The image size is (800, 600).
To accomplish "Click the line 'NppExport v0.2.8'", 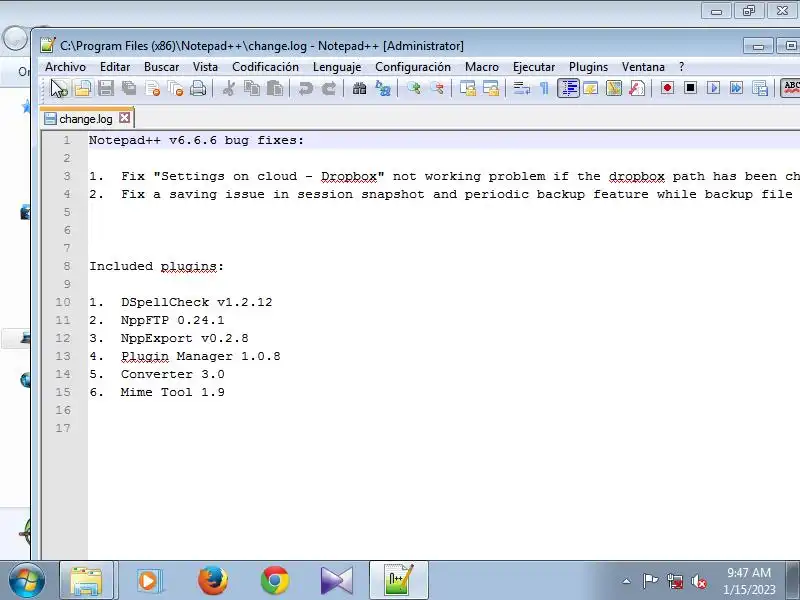I will [185, 338].
